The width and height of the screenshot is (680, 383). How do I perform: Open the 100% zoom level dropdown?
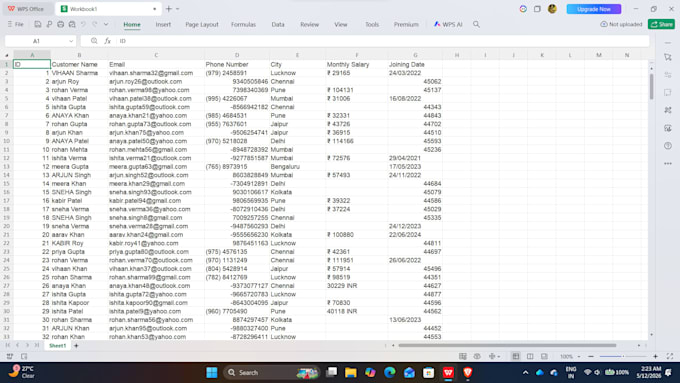coord(569,356)
